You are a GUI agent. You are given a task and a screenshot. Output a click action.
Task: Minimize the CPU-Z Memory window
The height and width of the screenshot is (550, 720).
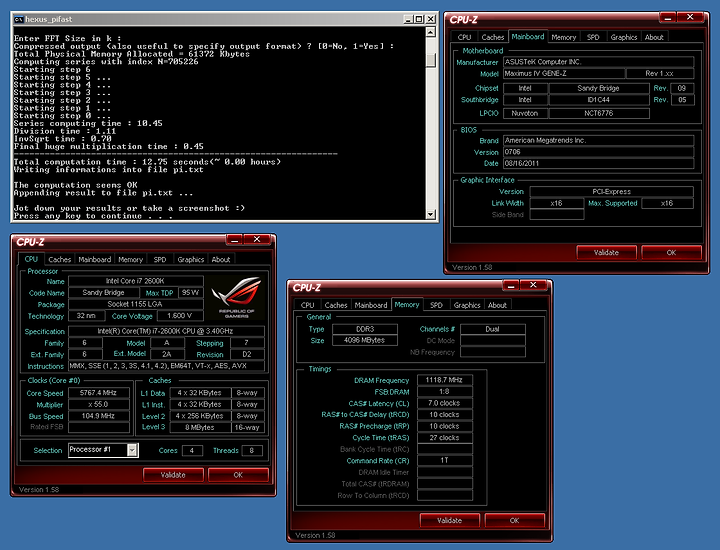tap(511, 286)
